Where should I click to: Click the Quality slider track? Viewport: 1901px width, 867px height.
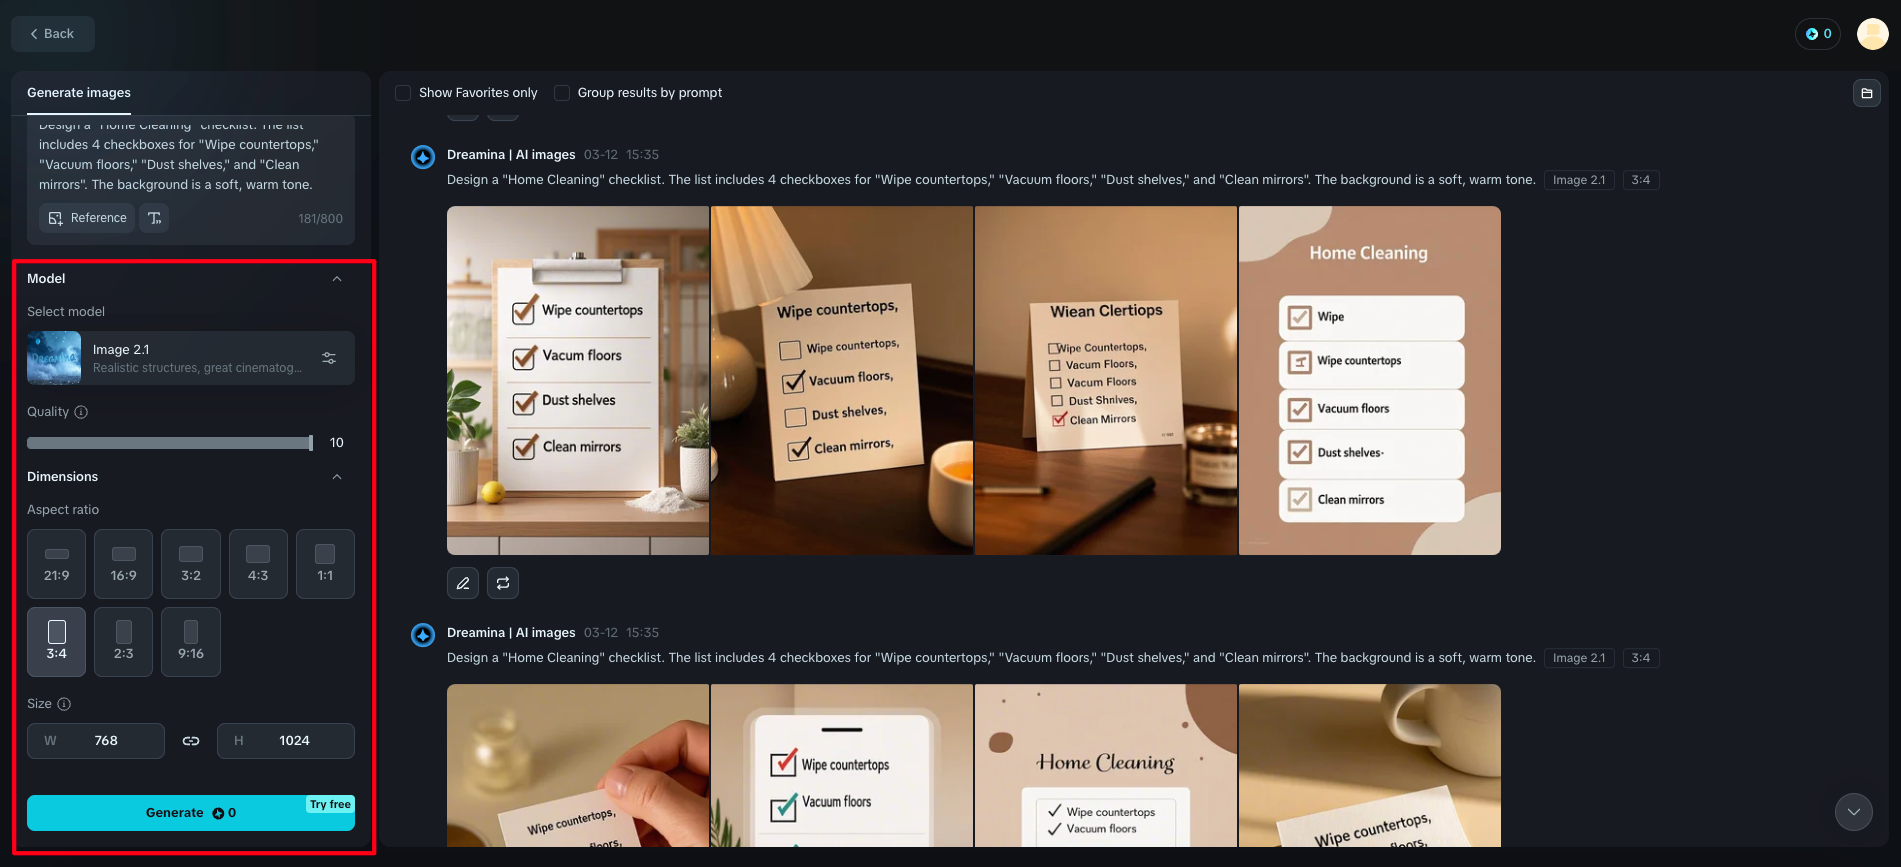[170, 443]
